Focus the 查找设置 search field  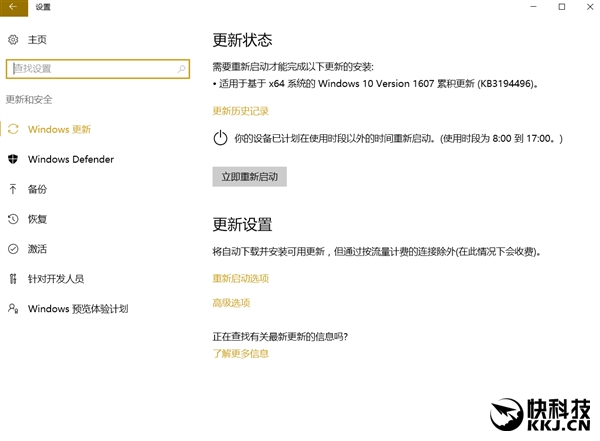tap(98, 69)
